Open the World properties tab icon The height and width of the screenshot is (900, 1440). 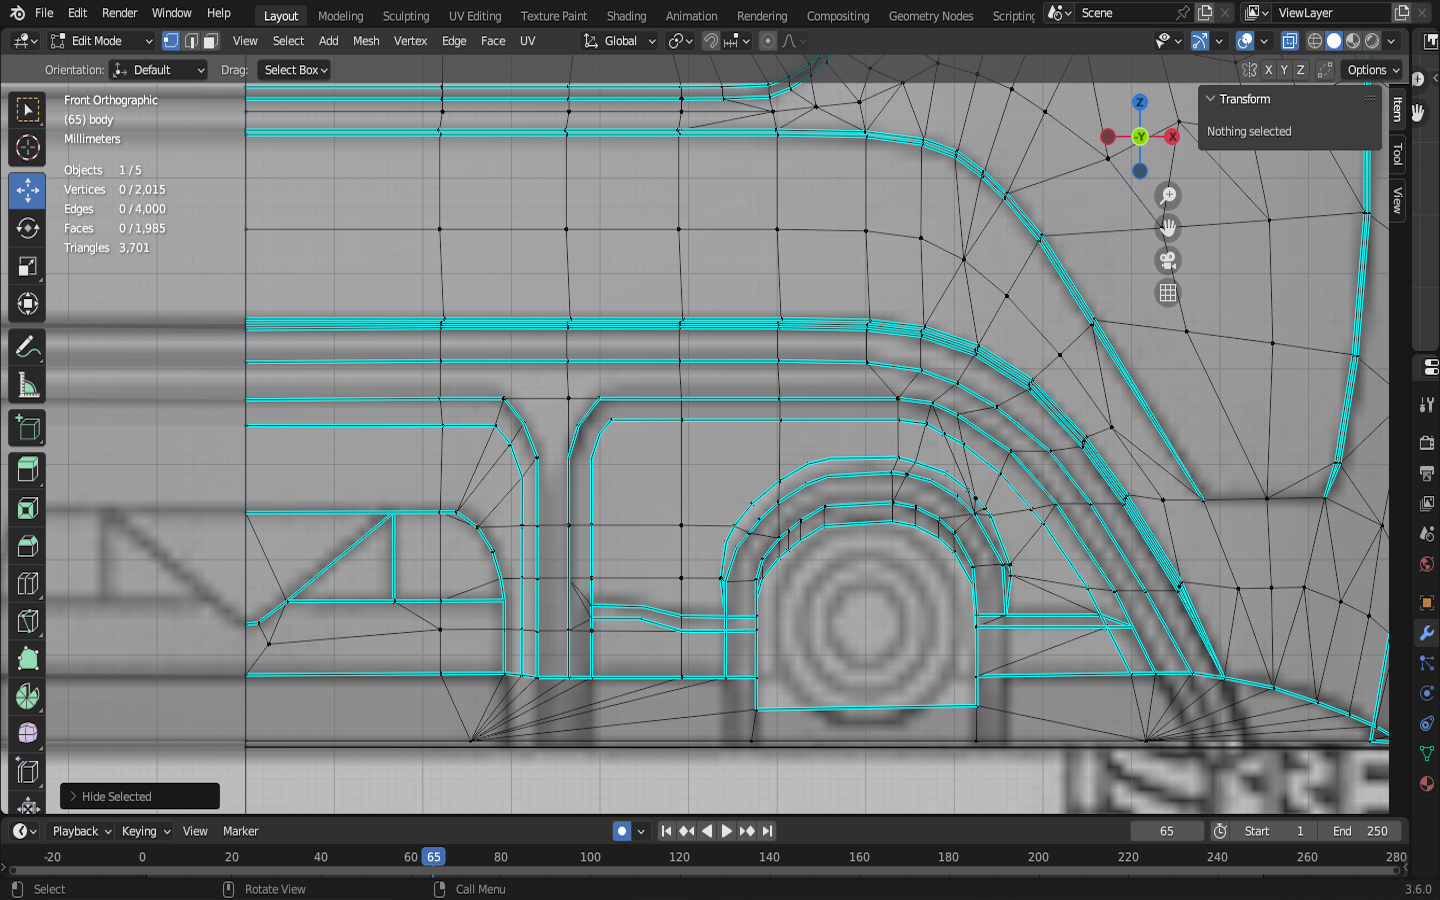click(x=1427, y=564)
